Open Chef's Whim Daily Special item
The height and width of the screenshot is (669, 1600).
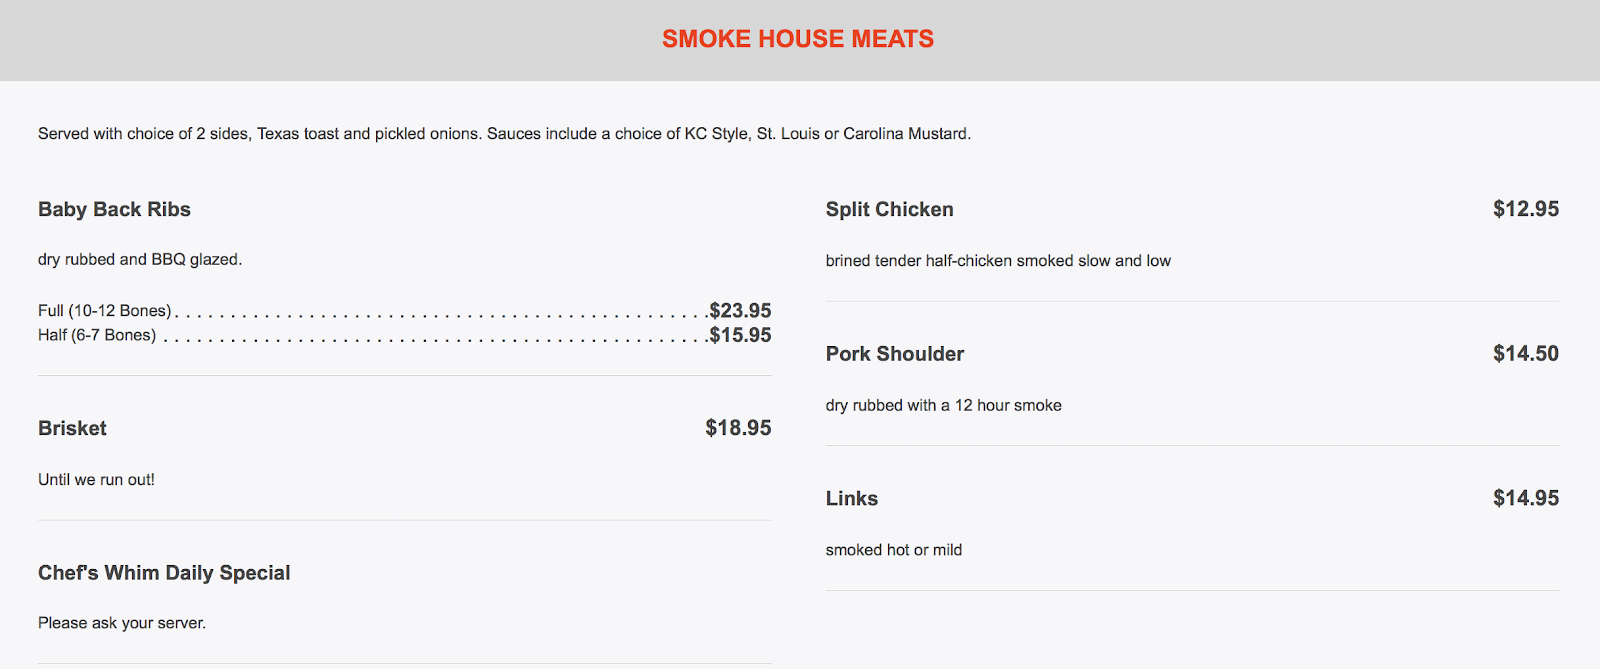tap(164, 573)
